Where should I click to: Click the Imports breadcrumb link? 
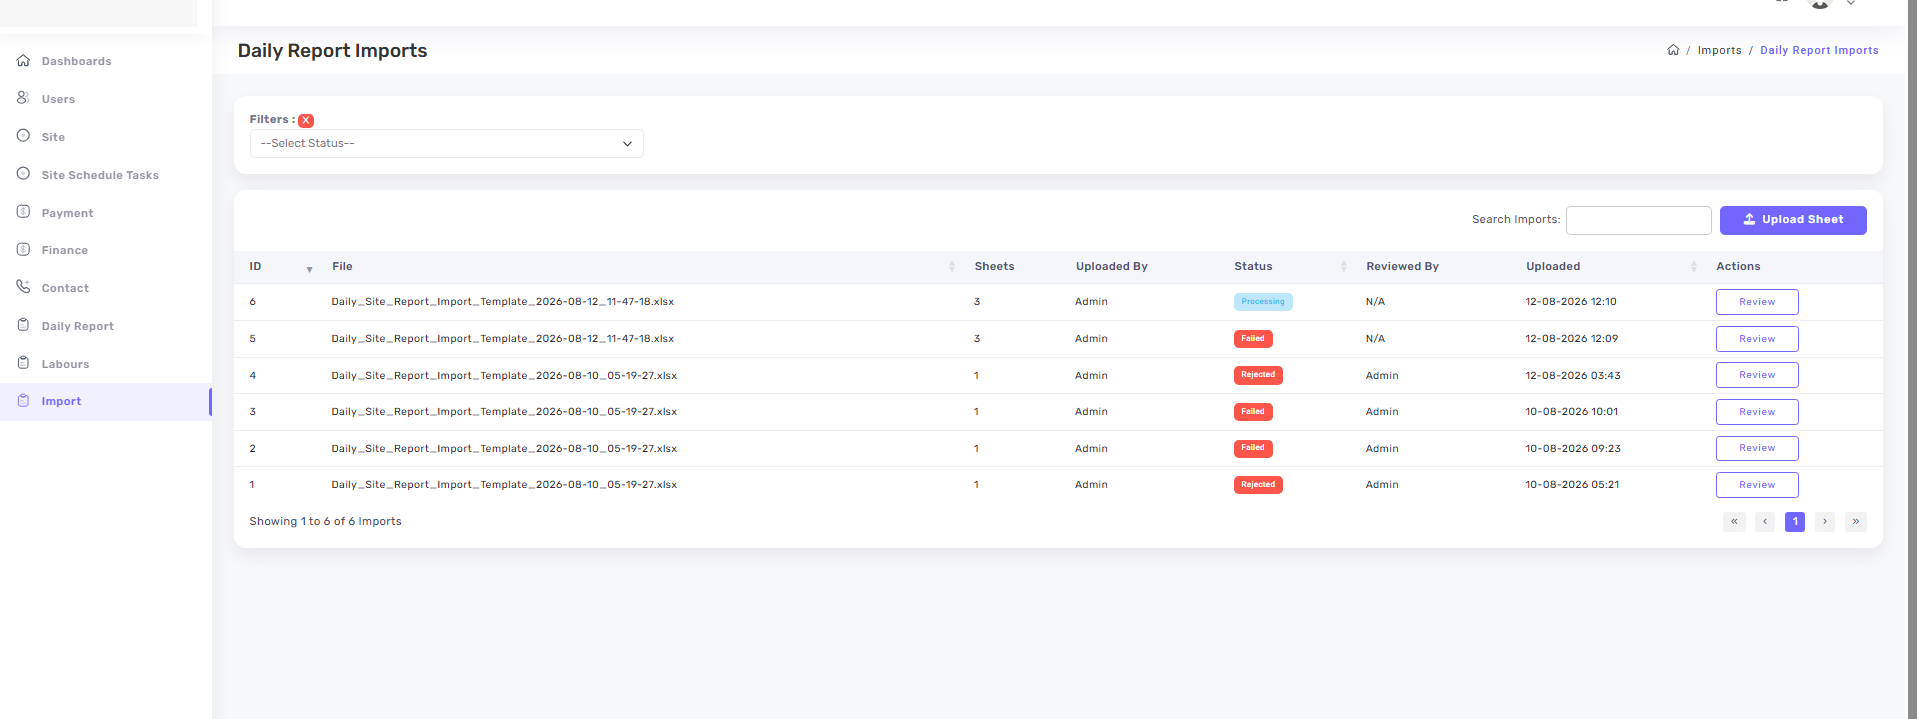(x=1719, y=50)
